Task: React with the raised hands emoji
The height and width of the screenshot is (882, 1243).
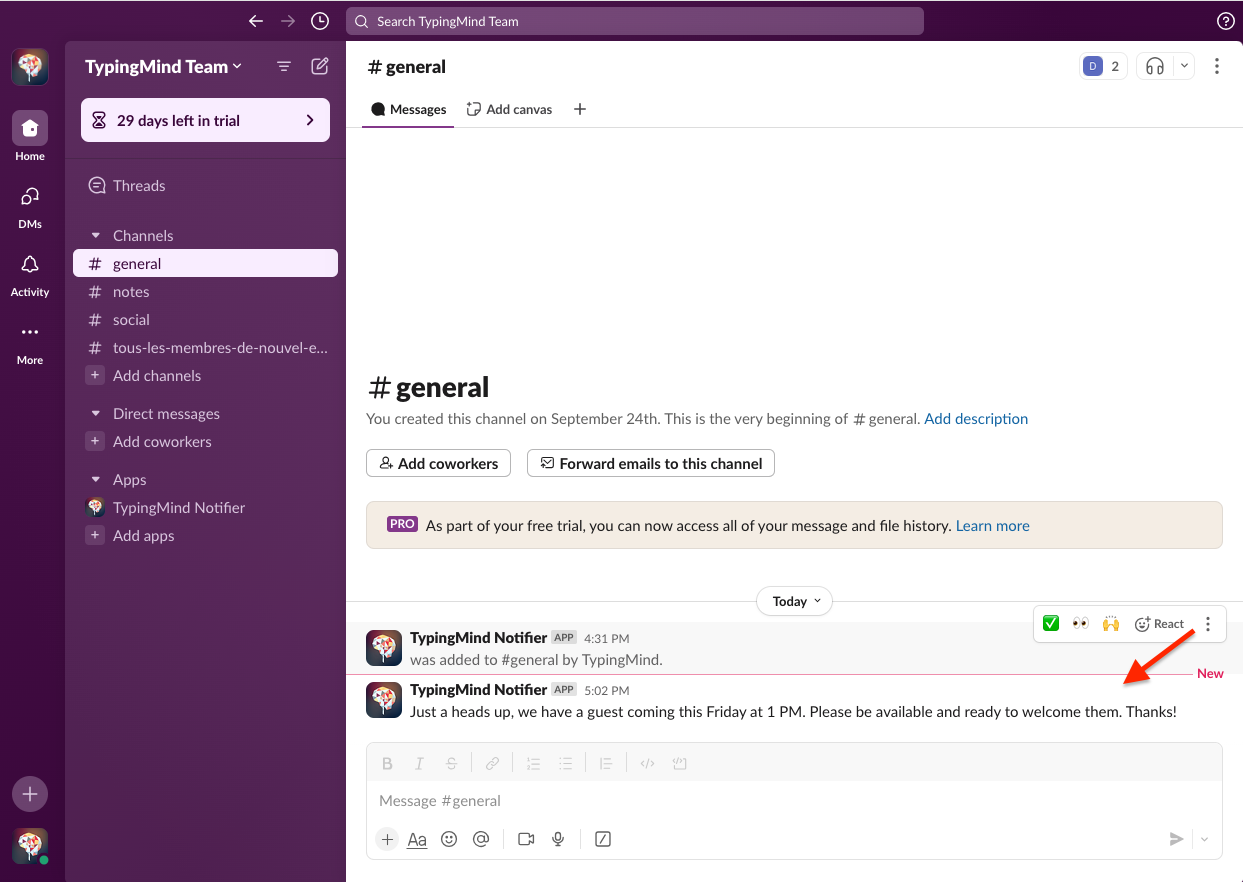Action: tap(1110, 623)
